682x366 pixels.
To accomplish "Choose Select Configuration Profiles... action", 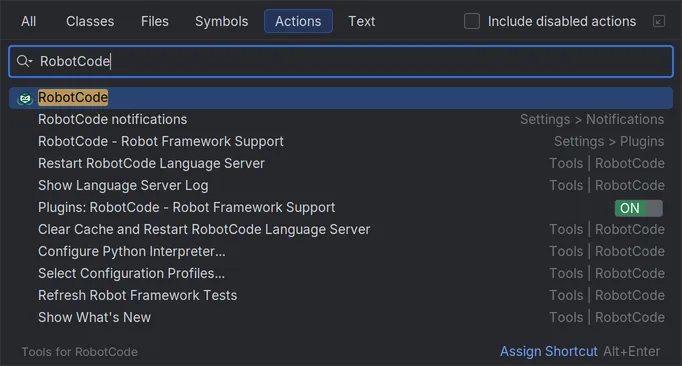I will tap(341, 274).
